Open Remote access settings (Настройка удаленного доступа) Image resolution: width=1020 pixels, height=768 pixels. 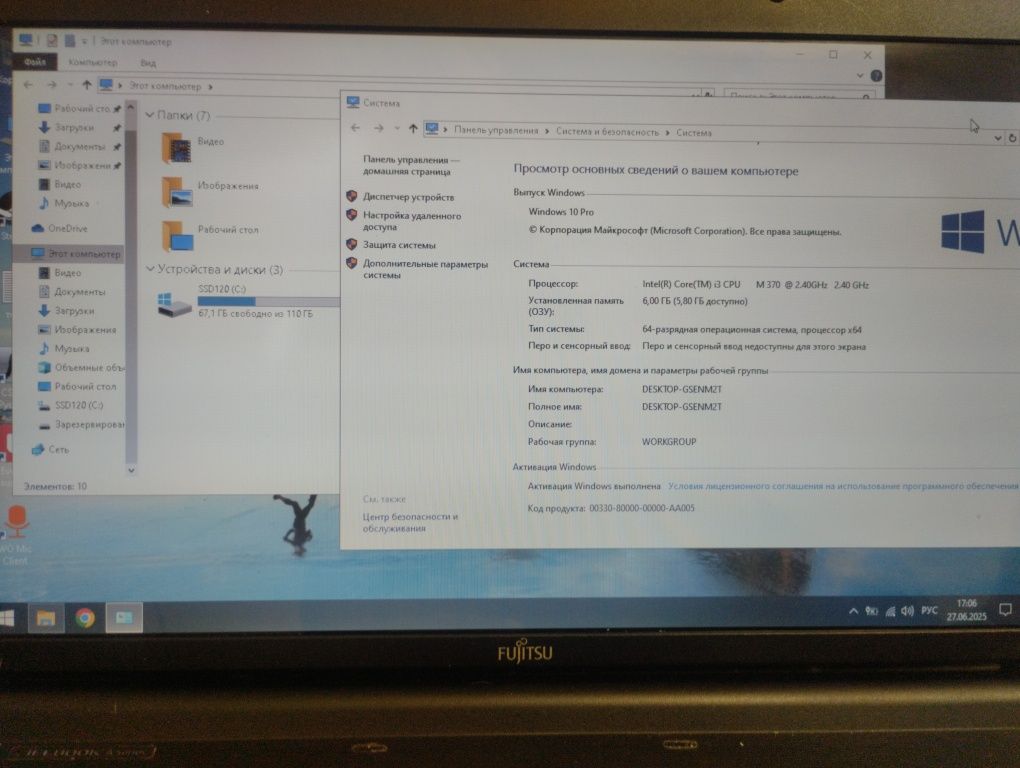coord(412,221)
